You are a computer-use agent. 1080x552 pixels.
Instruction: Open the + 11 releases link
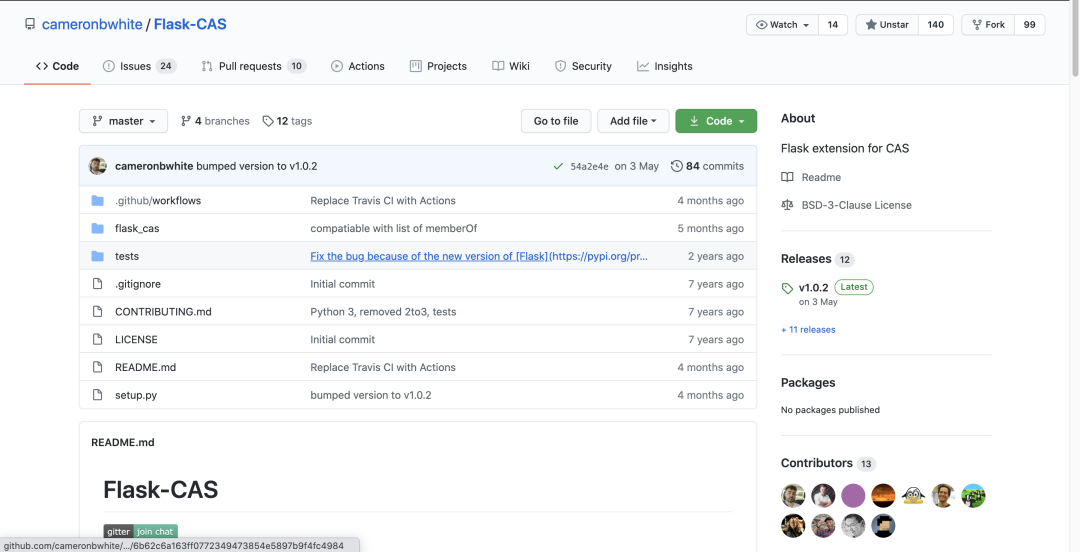[x=808, y=330]
